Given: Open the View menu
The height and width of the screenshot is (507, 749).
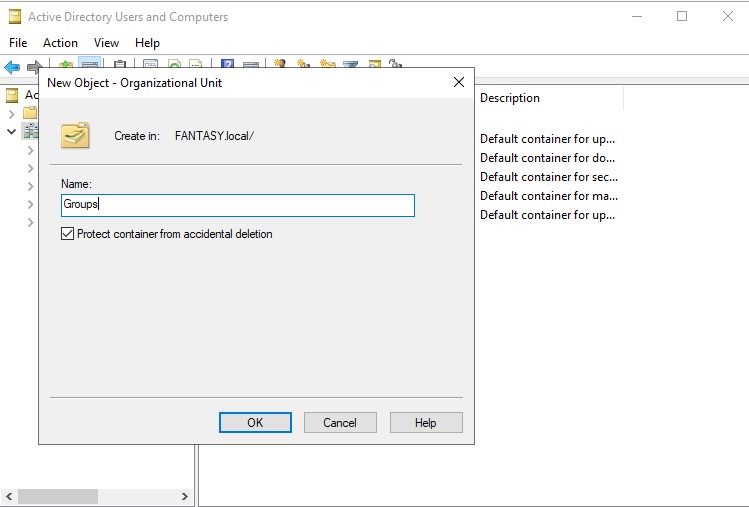Looking at the screenshot, I should point(106,43).
